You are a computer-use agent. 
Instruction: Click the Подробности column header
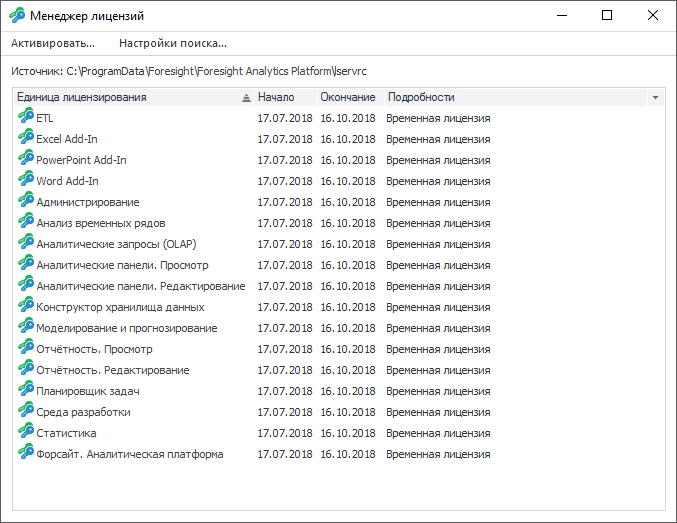(x=421, y=97)
